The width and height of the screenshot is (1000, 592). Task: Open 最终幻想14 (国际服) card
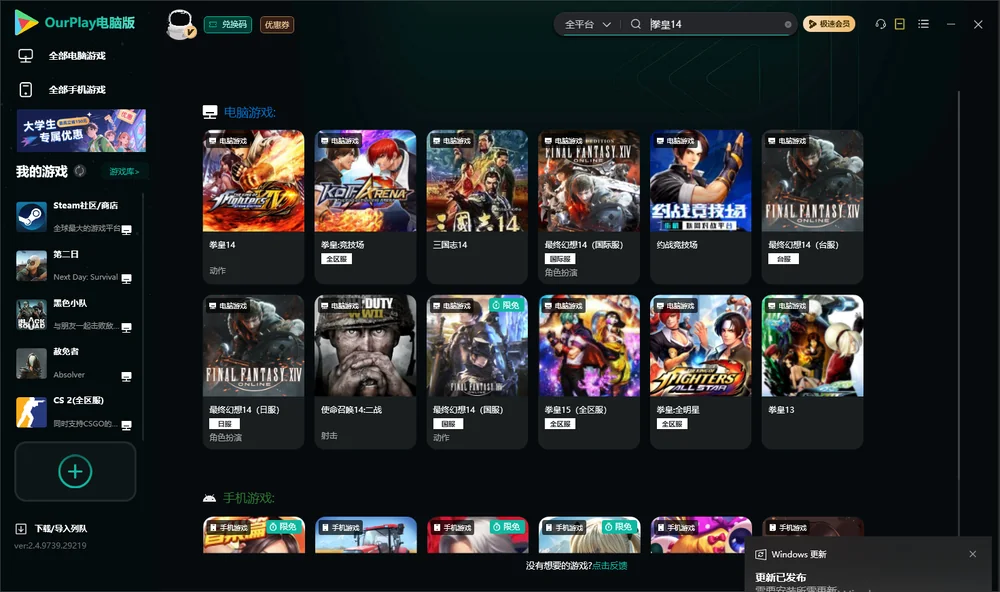click(x=589, y=207)
